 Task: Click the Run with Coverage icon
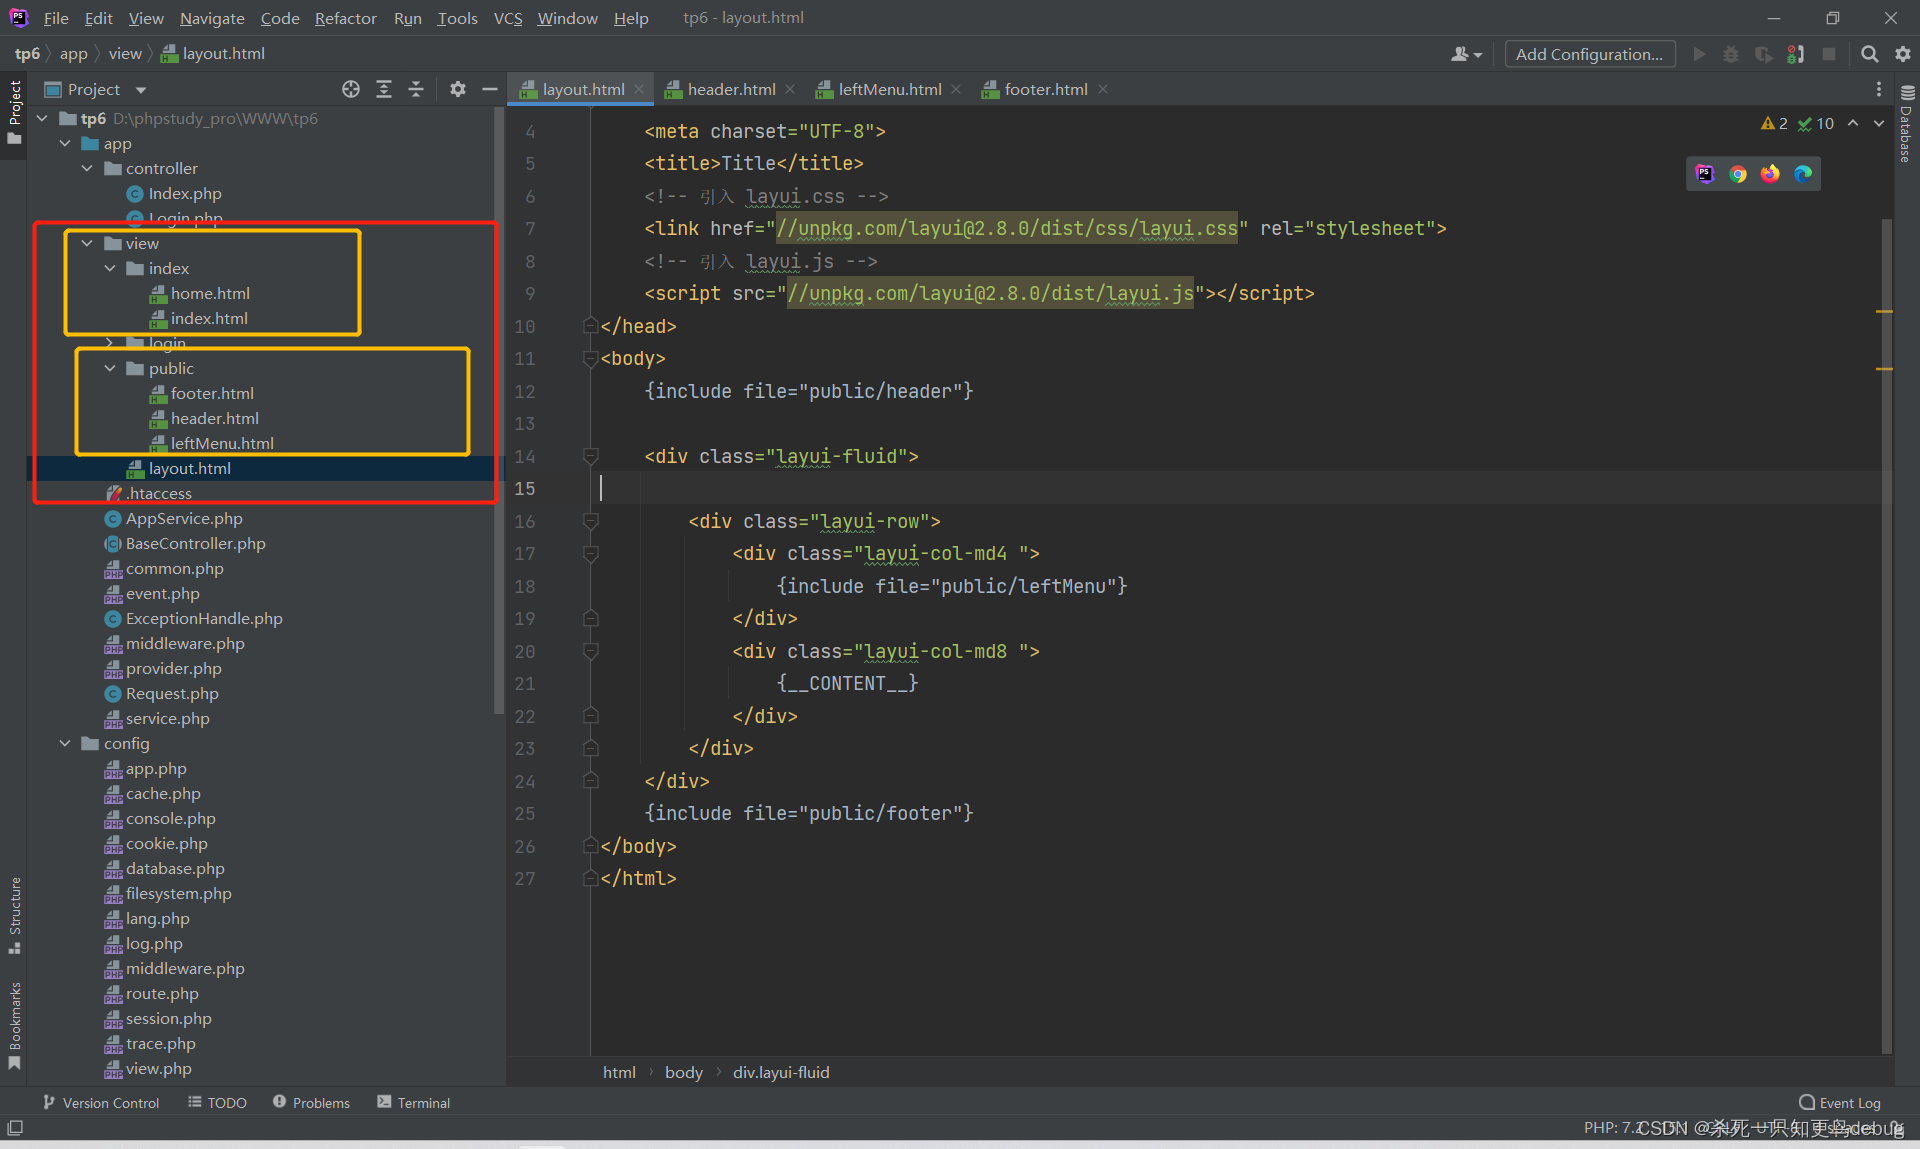click(1763, 54)
